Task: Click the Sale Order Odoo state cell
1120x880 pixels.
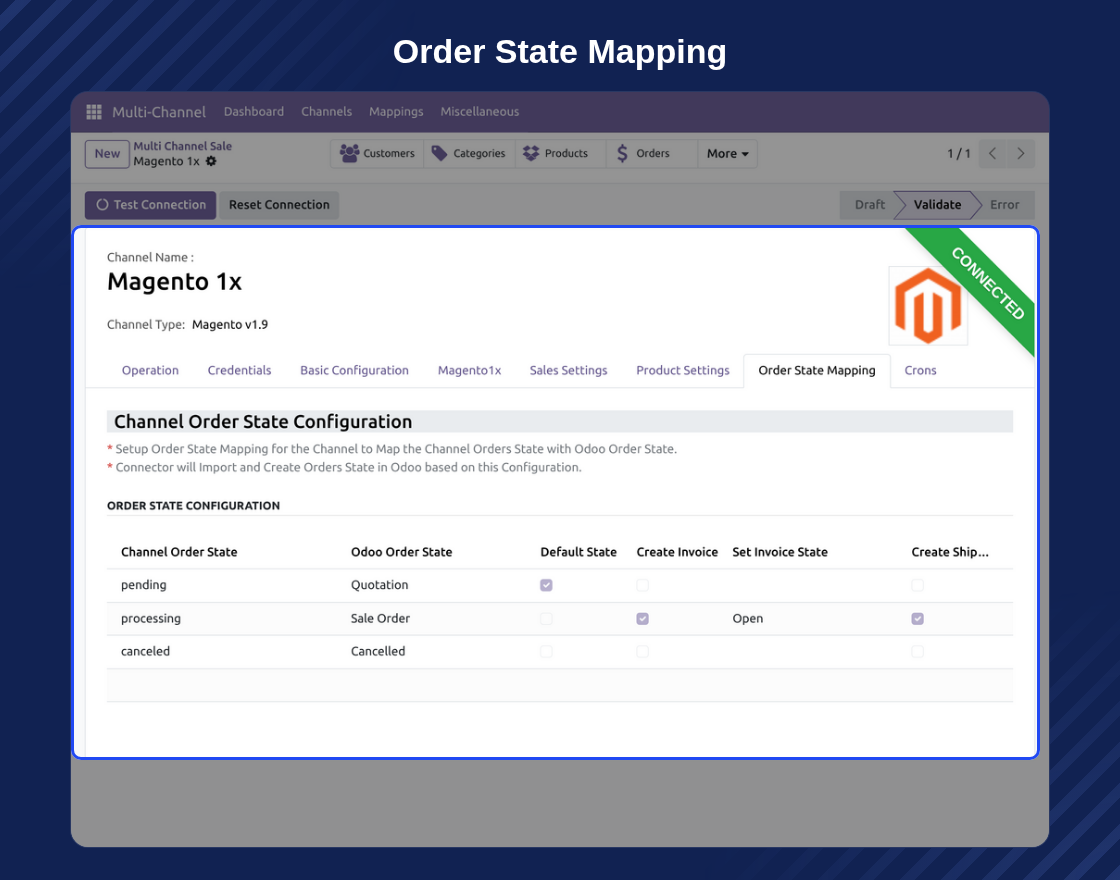Action: [380, 619]
